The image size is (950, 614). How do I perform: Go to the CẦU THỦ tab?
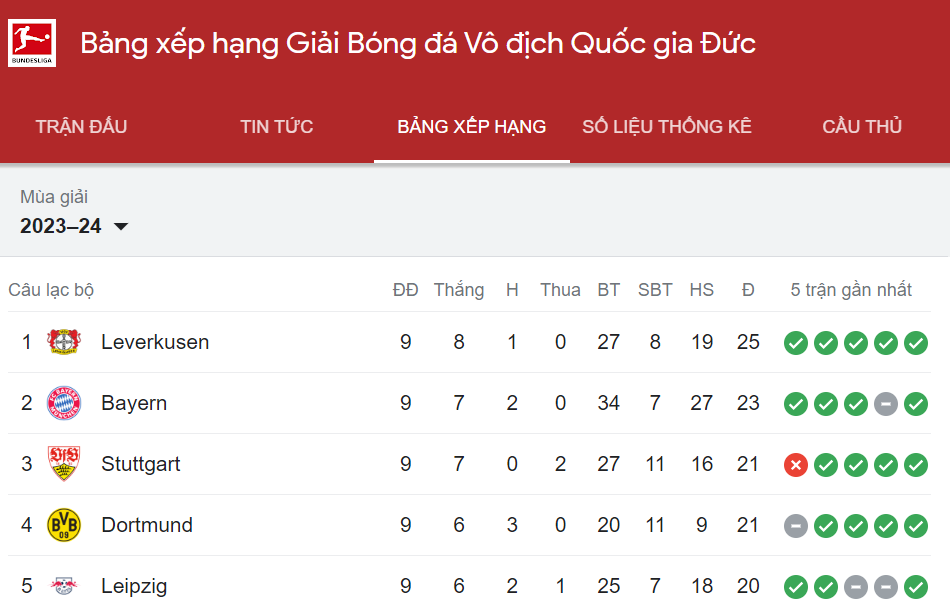(x=862, y=127)
